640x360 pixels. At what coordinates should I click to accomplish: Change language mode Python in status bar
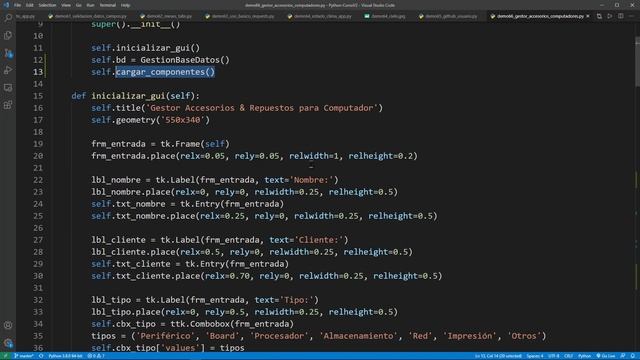[584, 356]
